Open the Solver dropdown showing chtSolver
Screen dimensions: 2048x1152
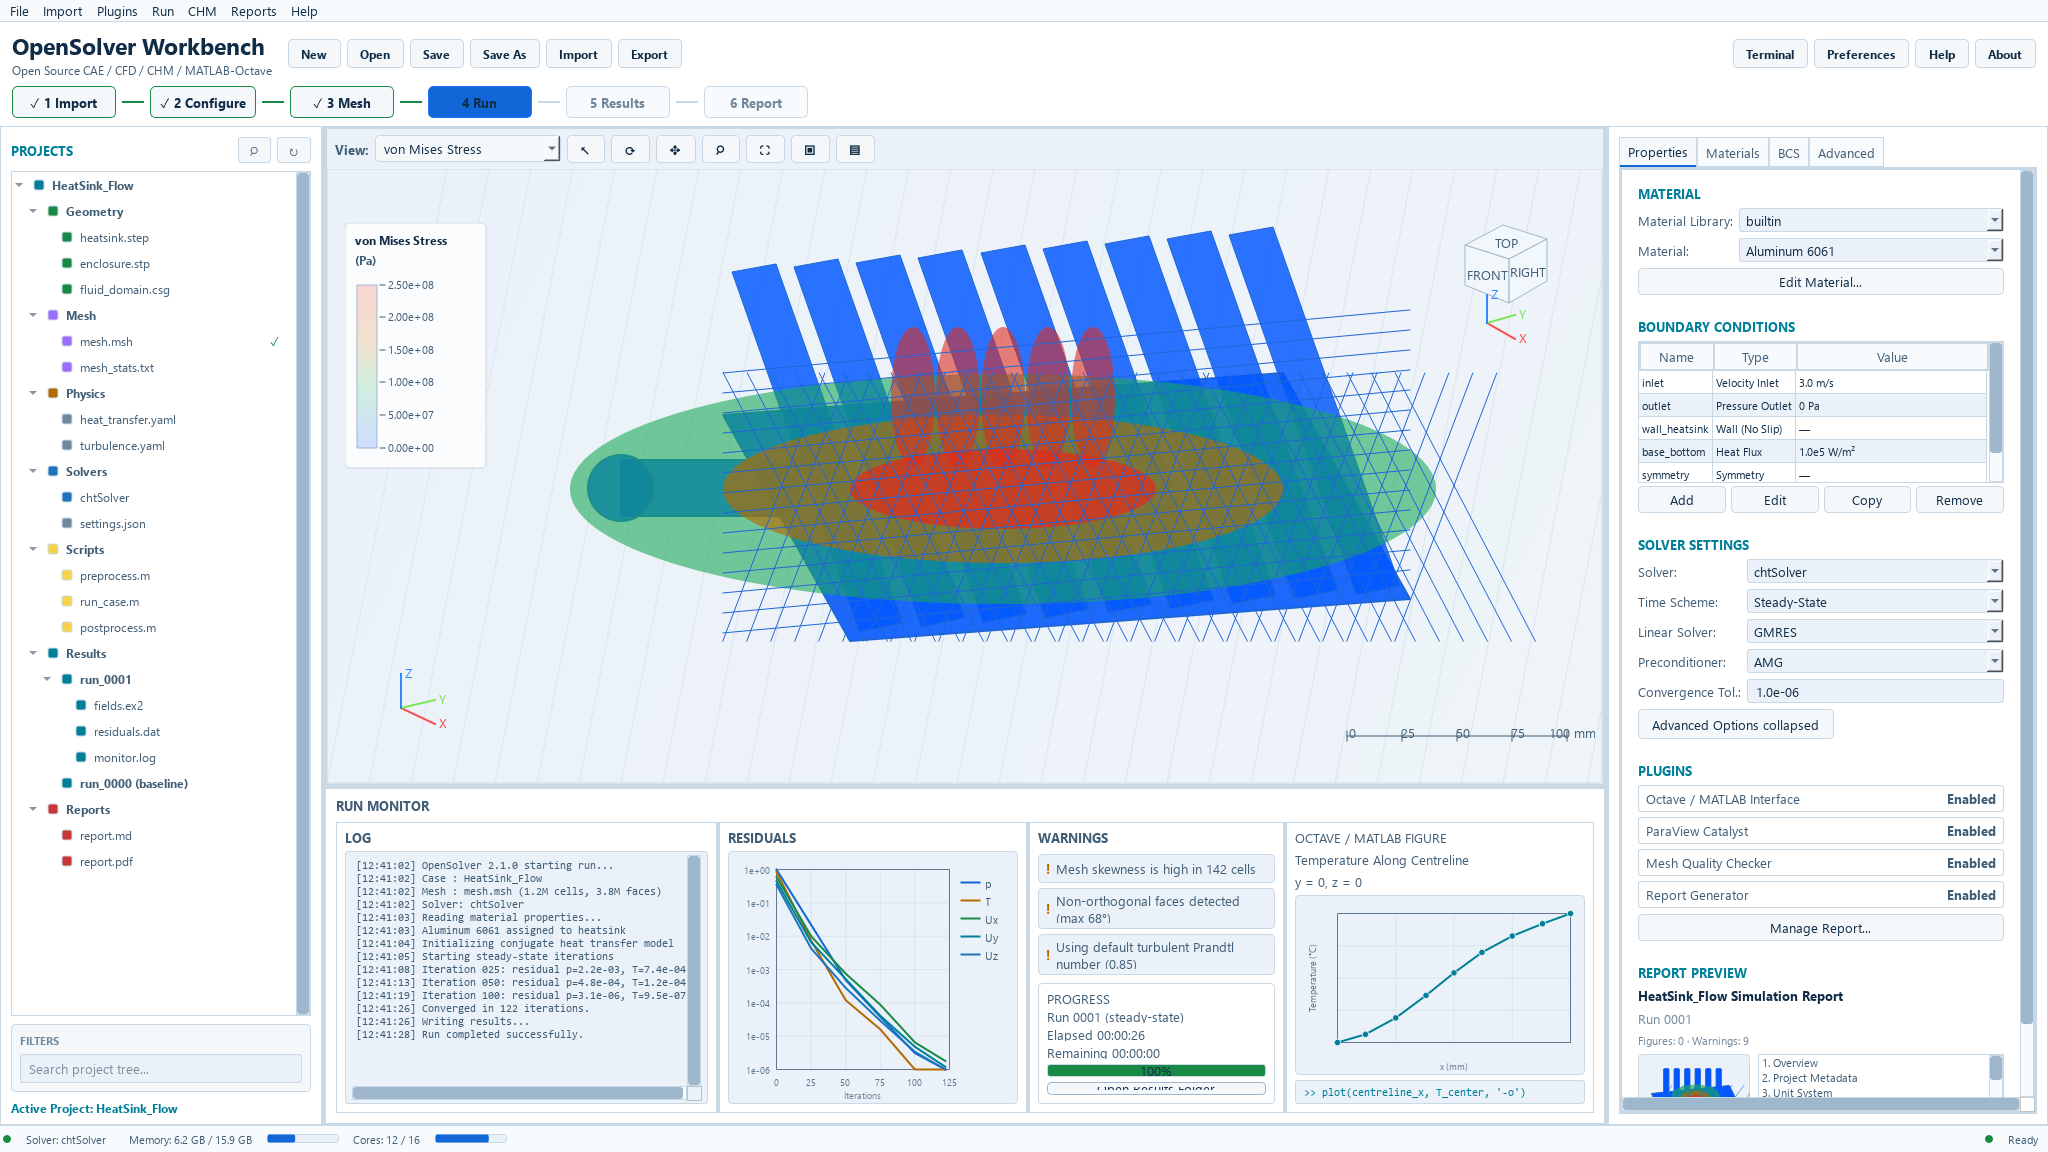pos(1874,572)
